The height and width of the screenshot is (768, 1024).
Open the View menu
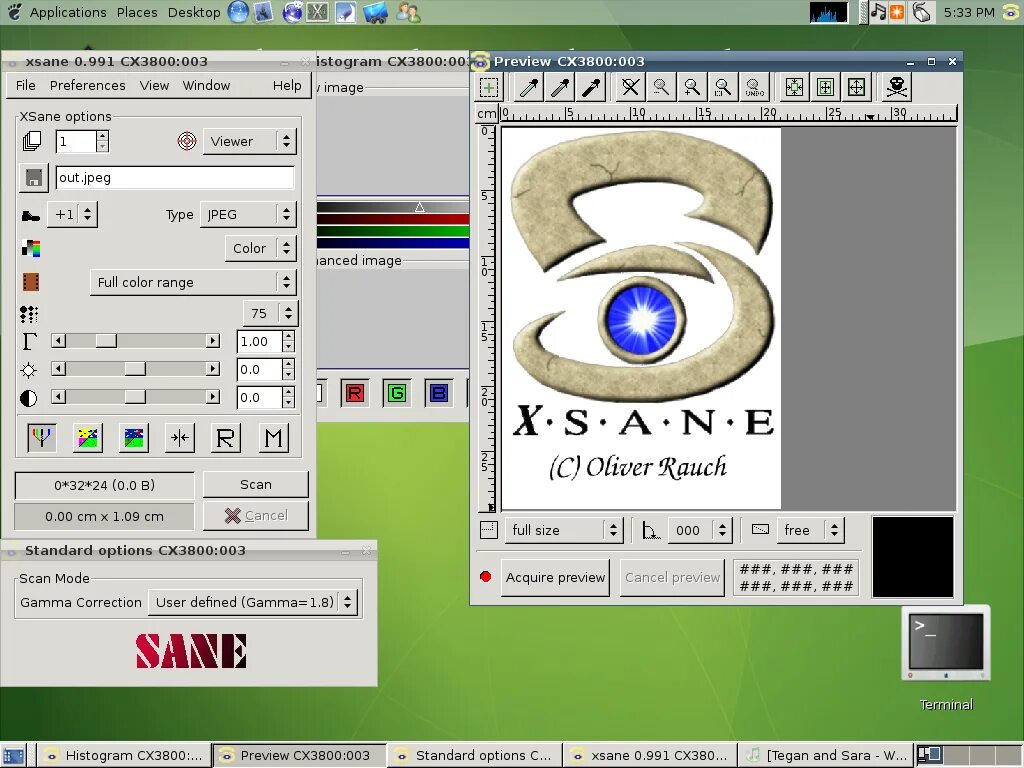click(x=154, y=86)
